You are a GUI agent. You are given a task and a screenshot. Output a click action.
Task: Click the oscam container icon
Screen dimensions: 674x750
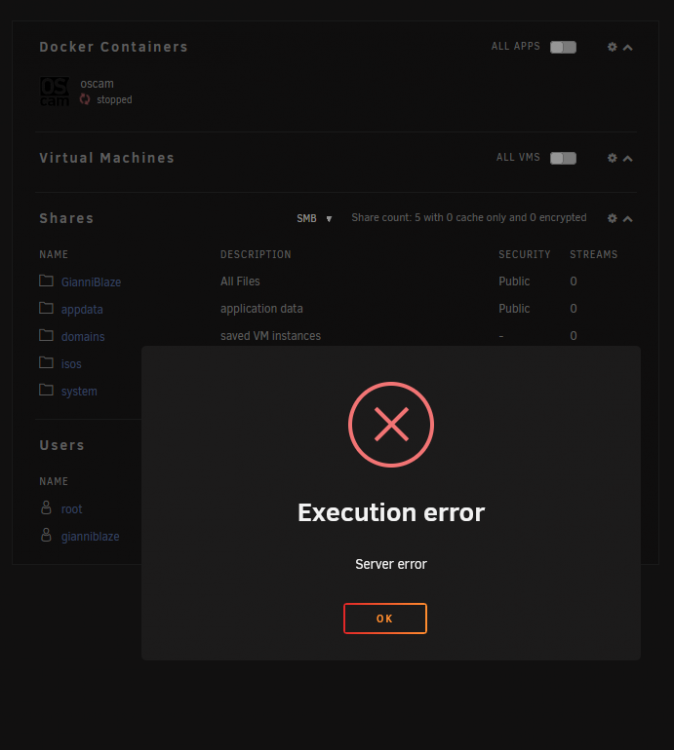54,91
